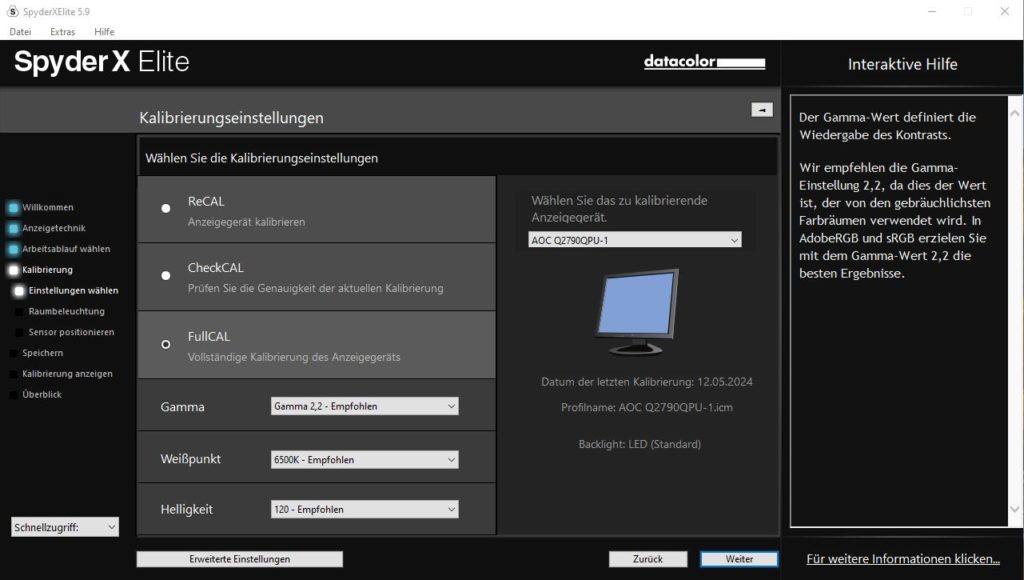Screen dimensions: 1024x580
Task: Click the Anzeigetechnik step indicator icon
Action: coord(13,228)
